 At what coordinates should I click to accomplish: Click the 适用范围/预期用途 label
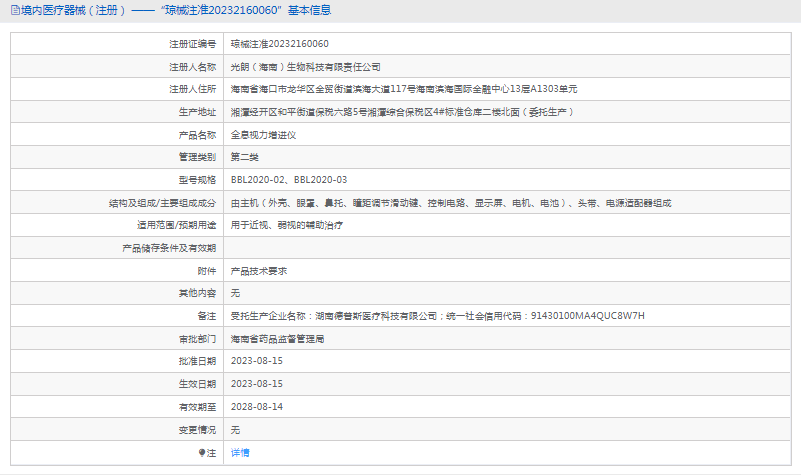click(x=176, y=225)
